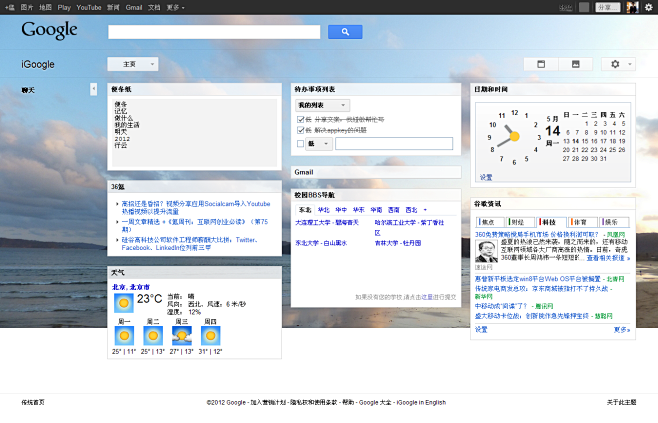
Task: Click the add gadget window icon button
Action: click(541, 64)
